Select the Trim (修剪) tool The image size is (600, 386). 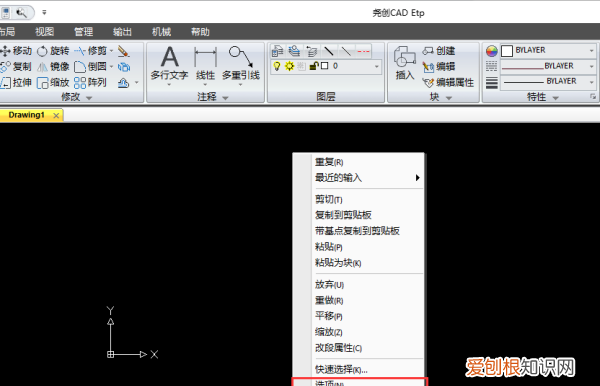tap(91, 50)
